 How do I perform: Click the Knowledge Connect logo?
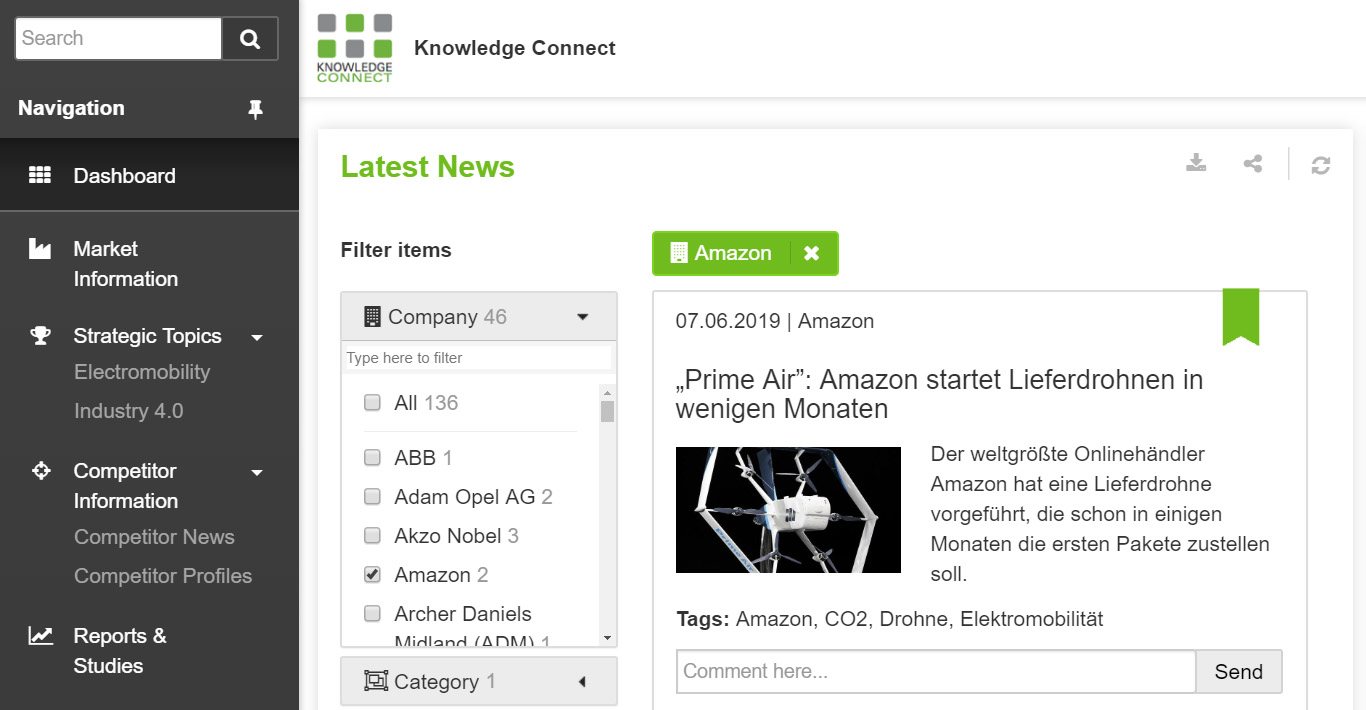coord(355,48)
